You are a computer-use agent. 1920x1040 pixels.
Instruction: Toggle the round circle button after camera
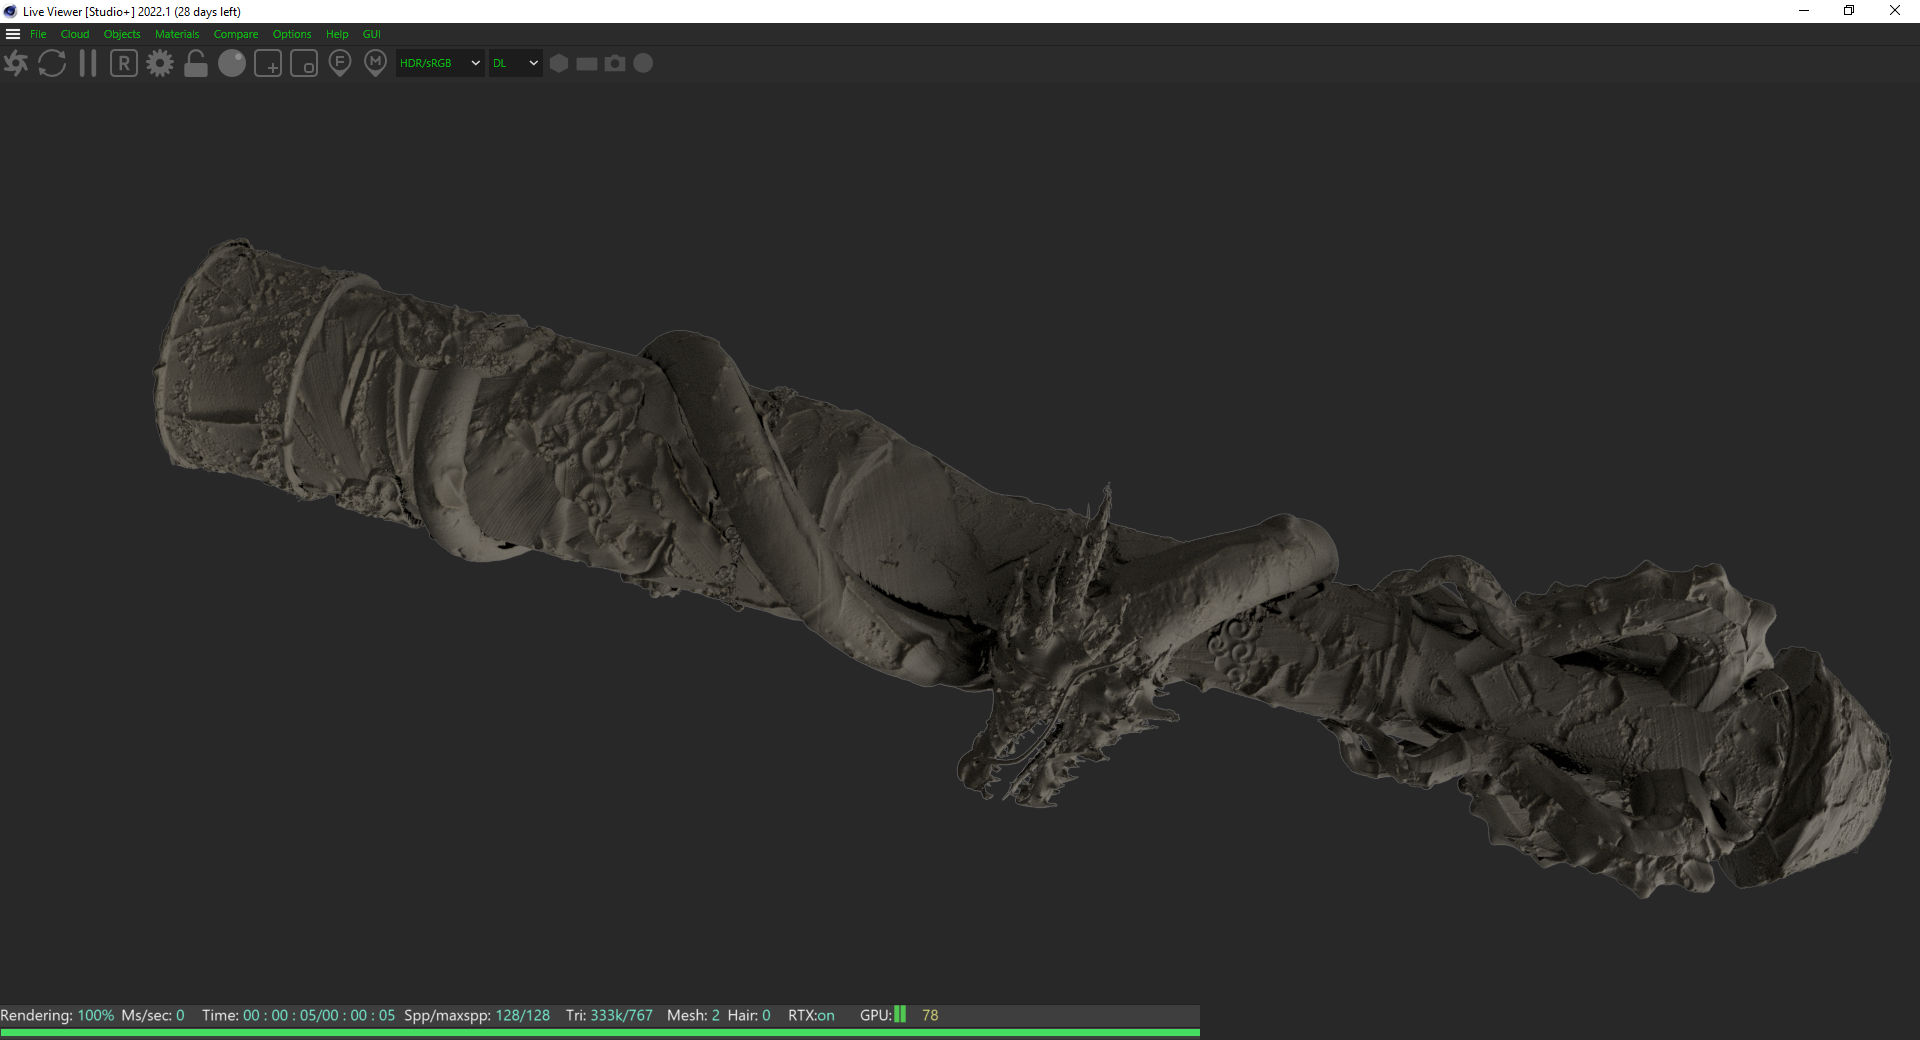[x=644, y=63]
